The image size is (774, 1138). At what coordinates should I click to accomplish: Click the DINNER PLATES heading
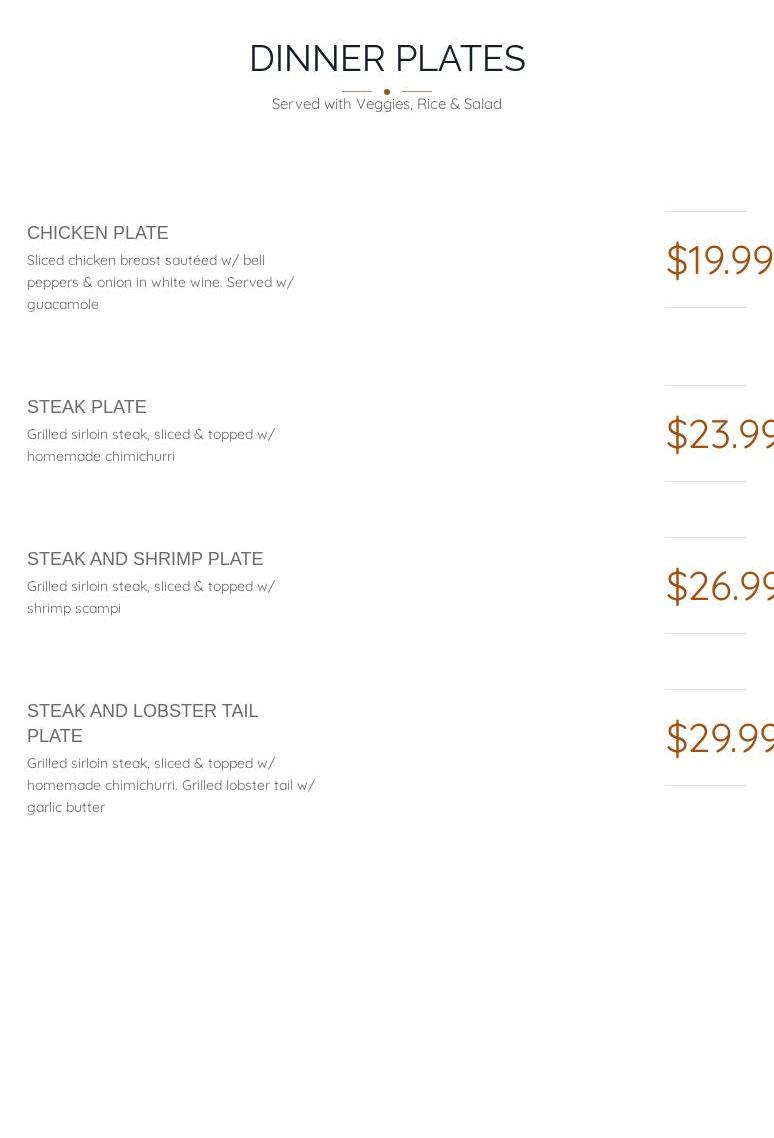coord(387,59)
